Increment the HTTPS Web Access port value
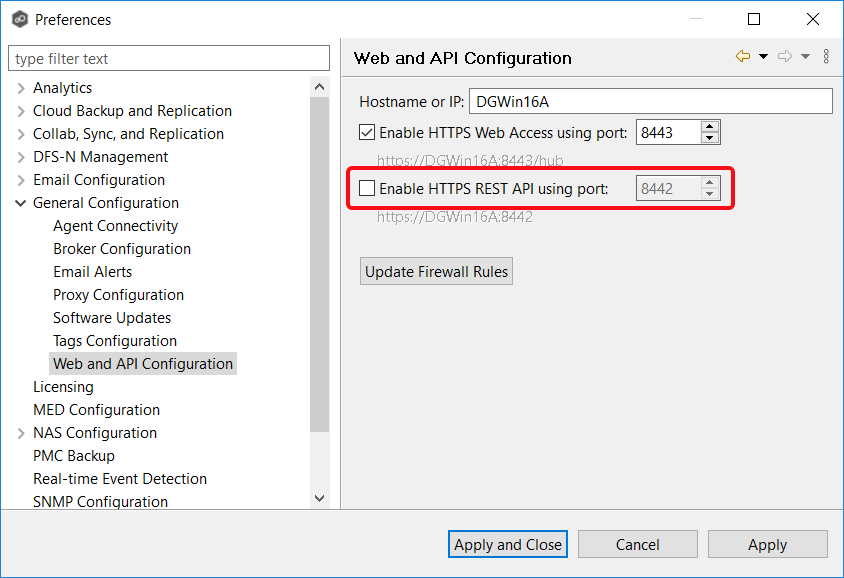This screenshot has height=578, width=844. (x=709, y=126)
